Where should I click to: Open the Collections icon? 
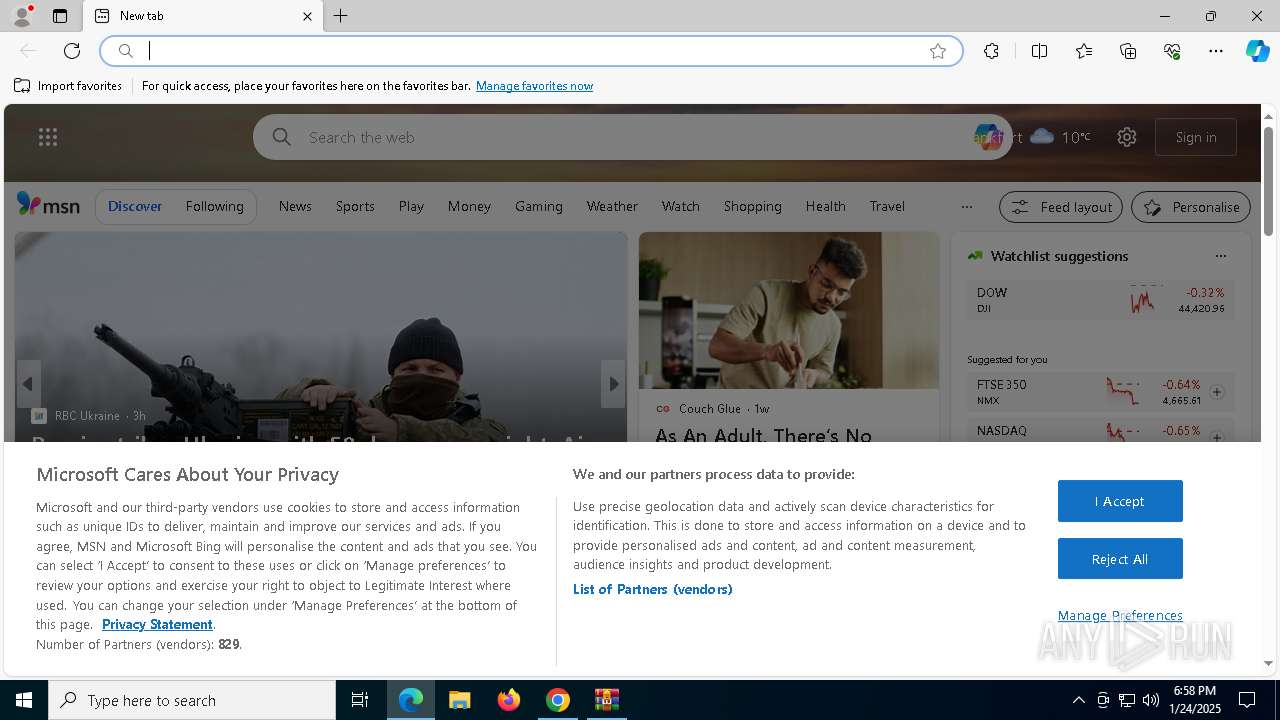click(1128, 51)
